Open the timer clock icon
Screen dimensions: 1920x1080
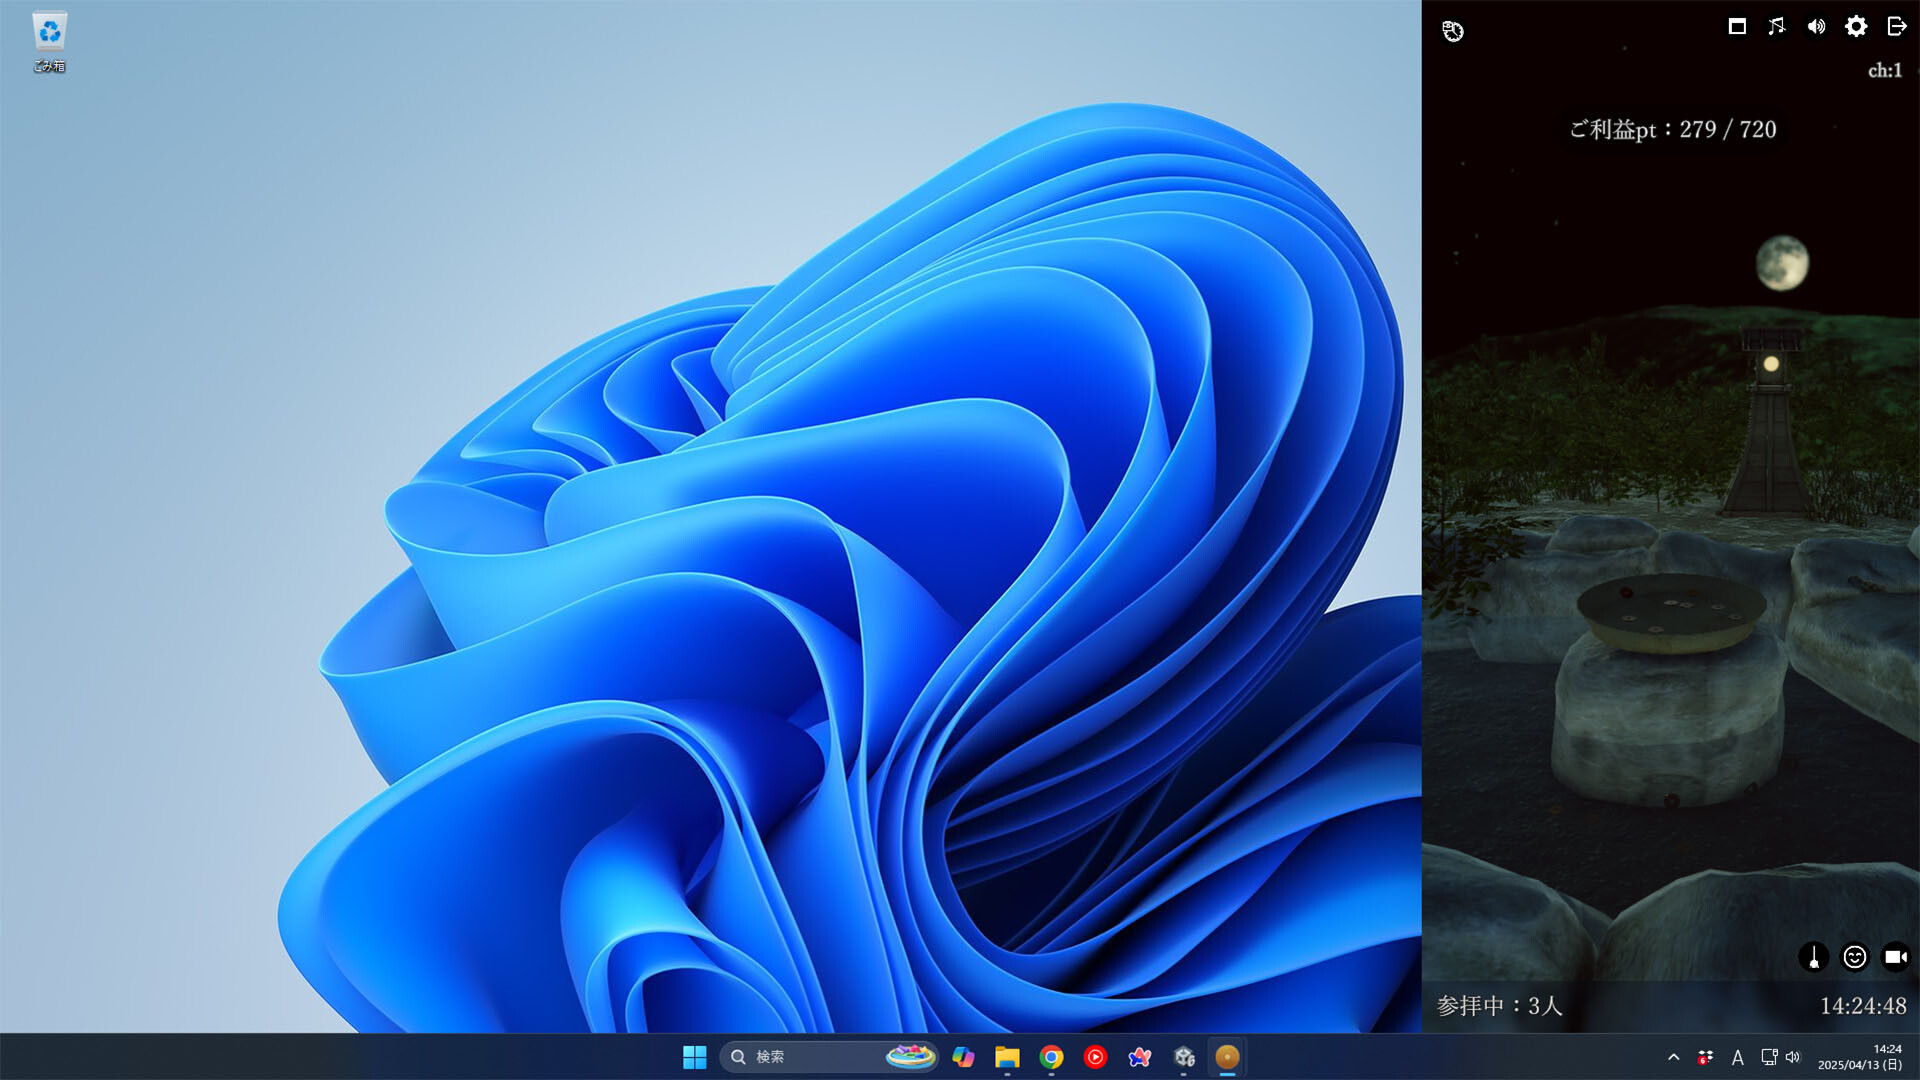(1453, 31)
